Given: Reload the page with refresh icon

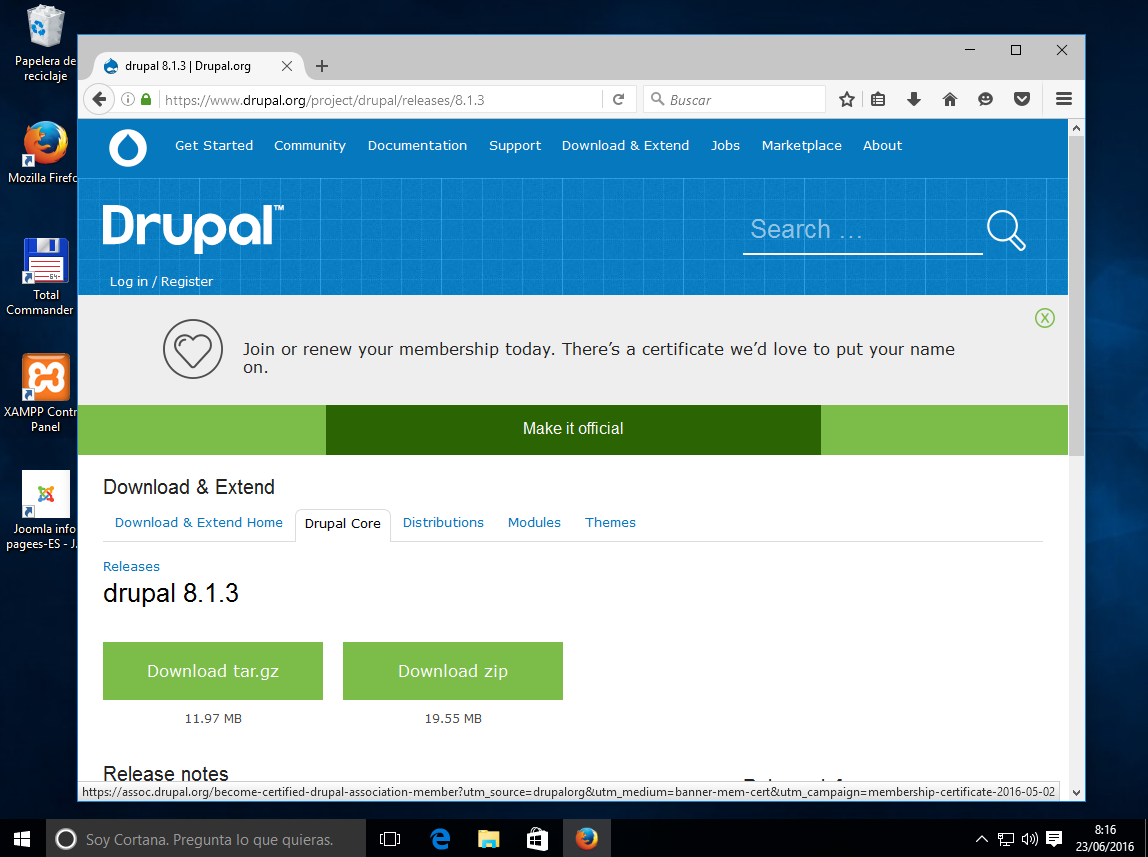Looking at the screenshot, I should click(x=619, y=100).
